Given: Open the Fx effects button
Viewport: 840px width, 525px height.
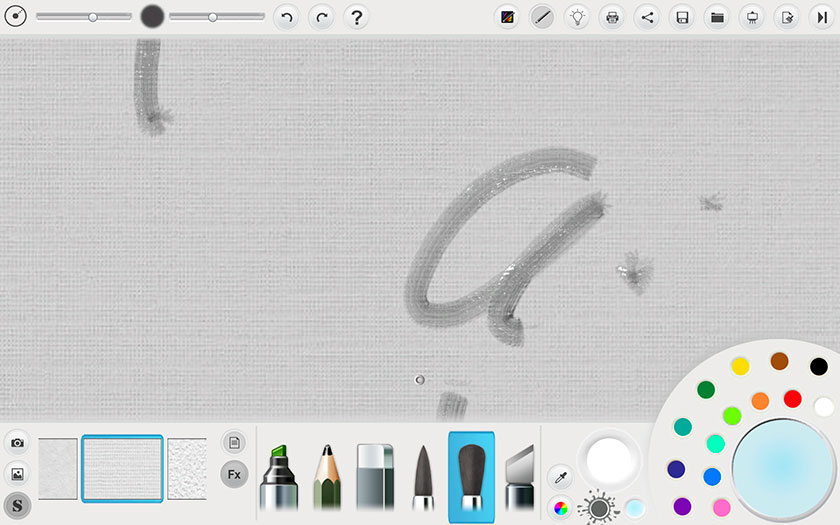Looking at the screenshot, I should tap(234, 474).
